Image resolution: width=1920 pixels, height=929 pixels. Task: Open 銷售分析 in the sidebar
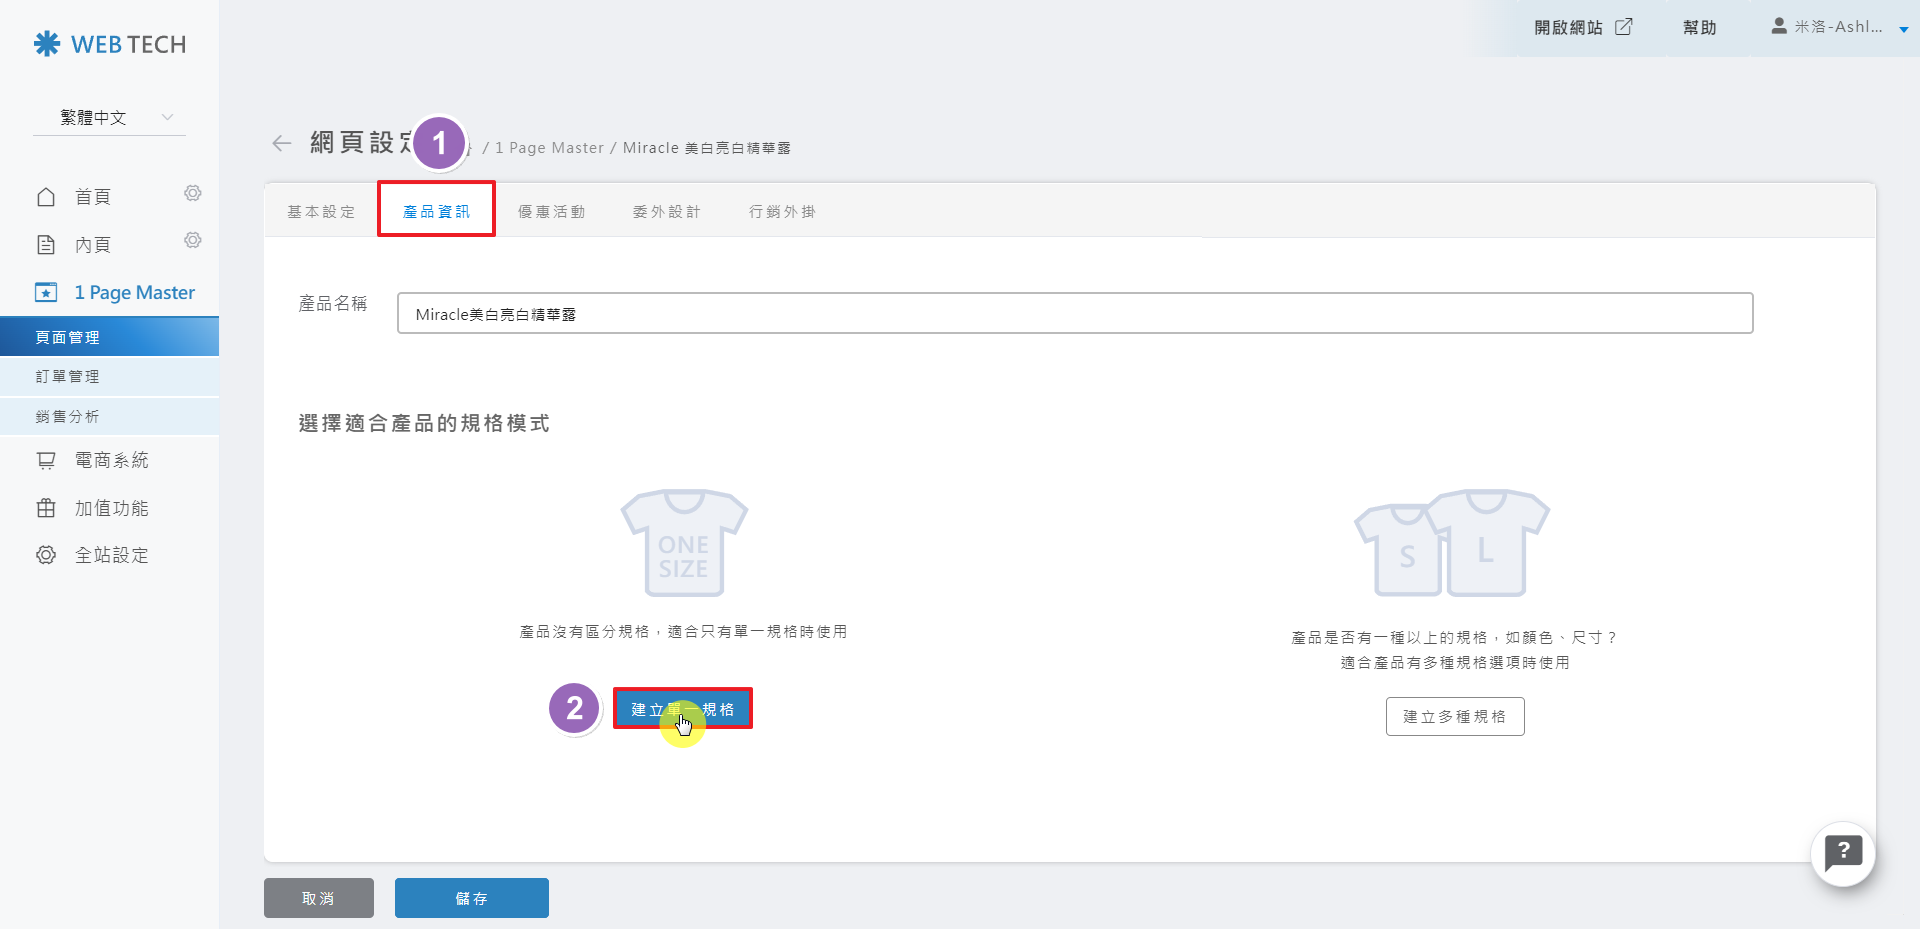pos(68,417)
